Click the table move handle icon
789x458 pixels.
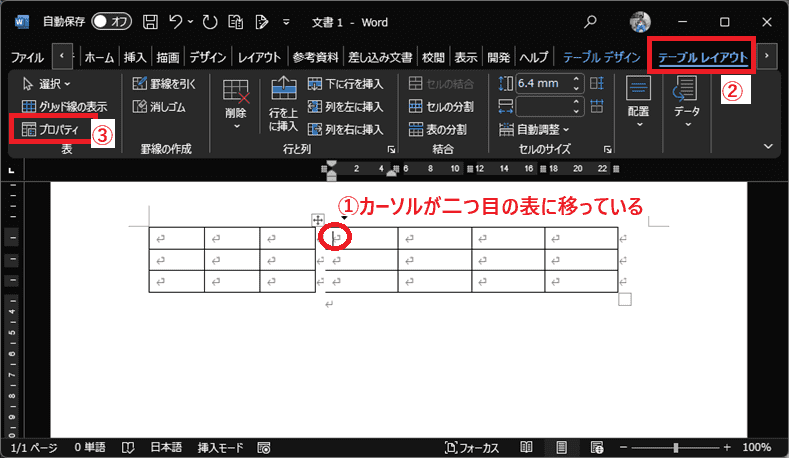coord(318,219)
